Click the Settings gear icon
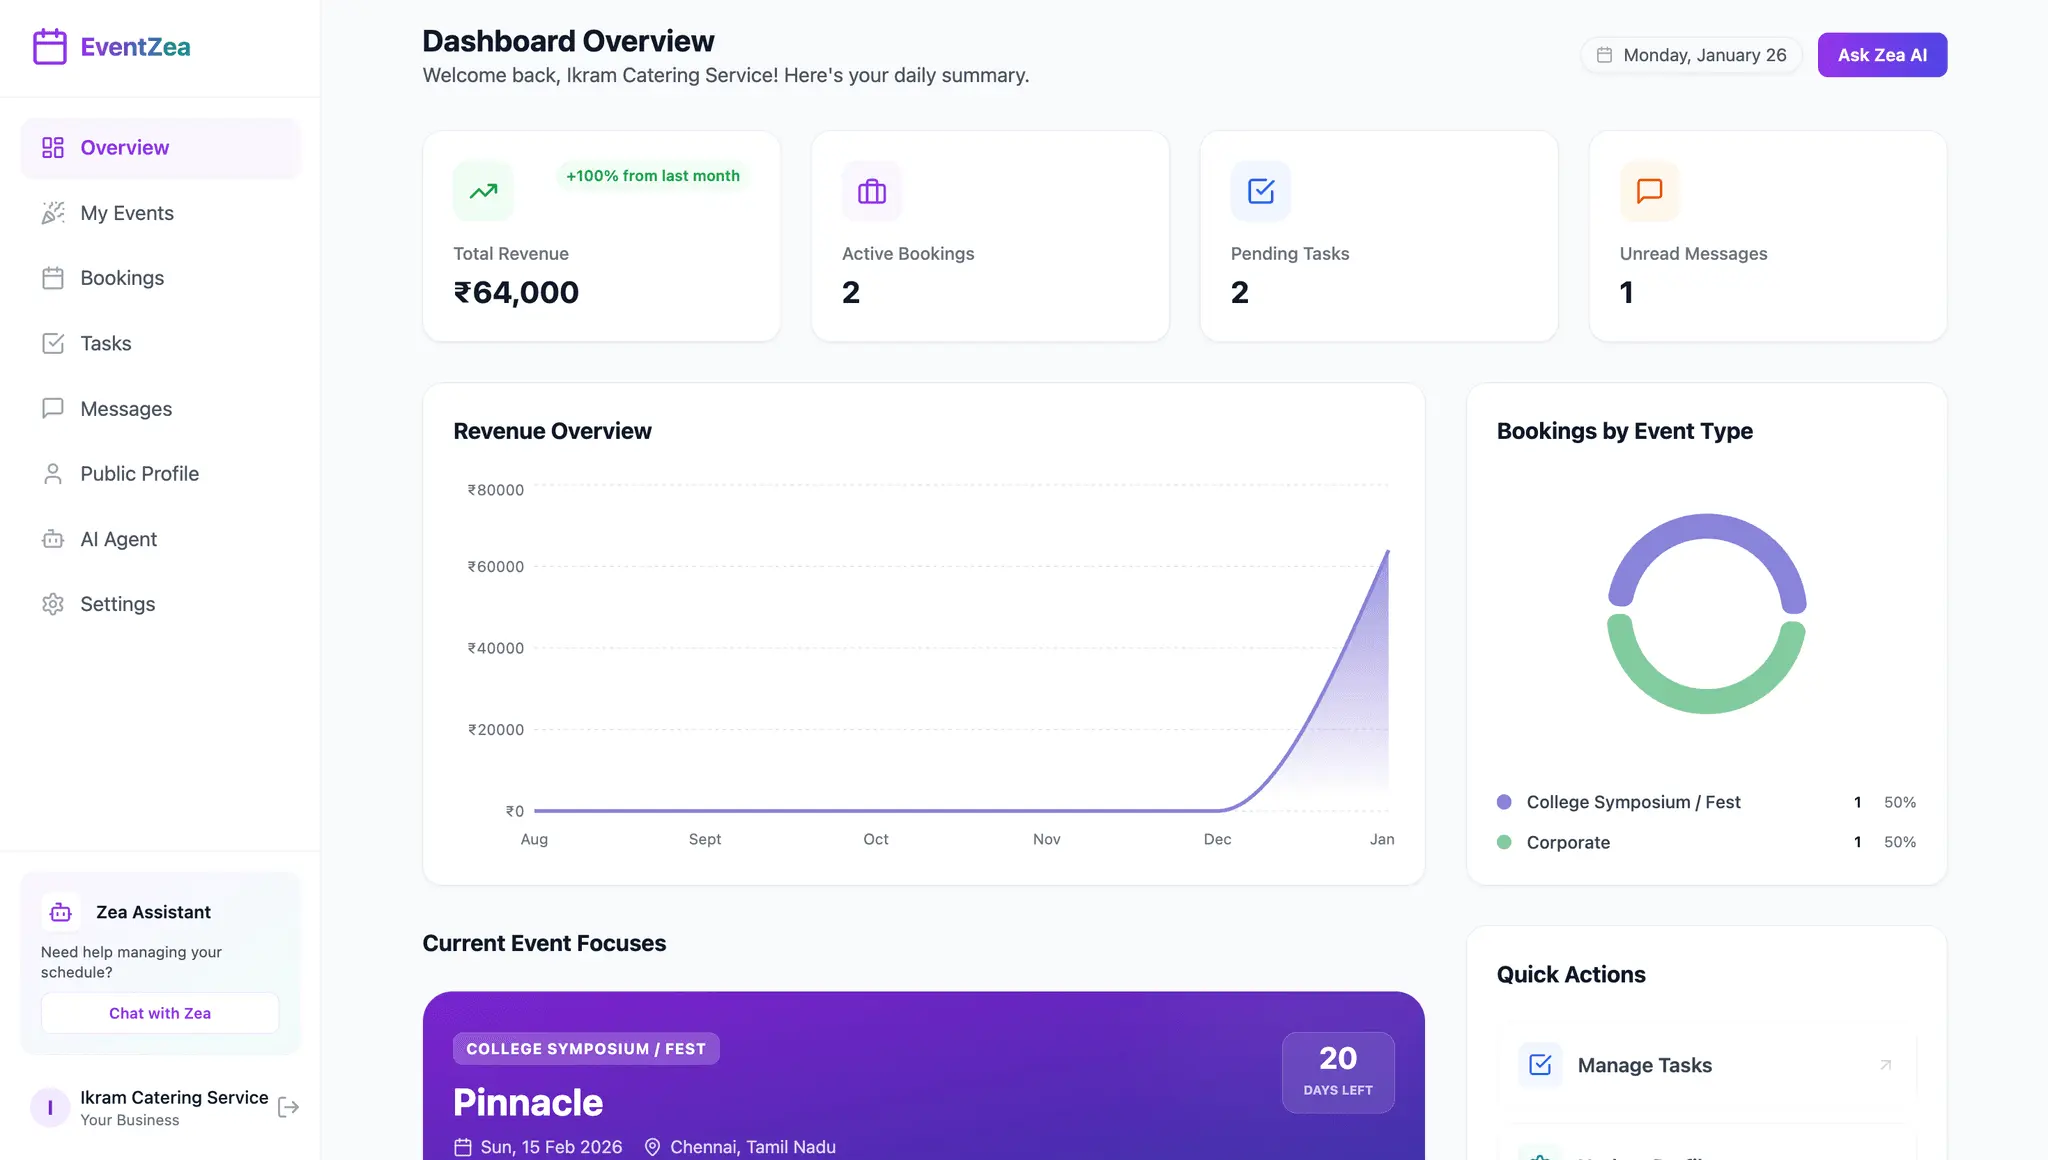The height and width of the screenshot is (1160, 2048). pyautogui.click(x=53, y=604)
